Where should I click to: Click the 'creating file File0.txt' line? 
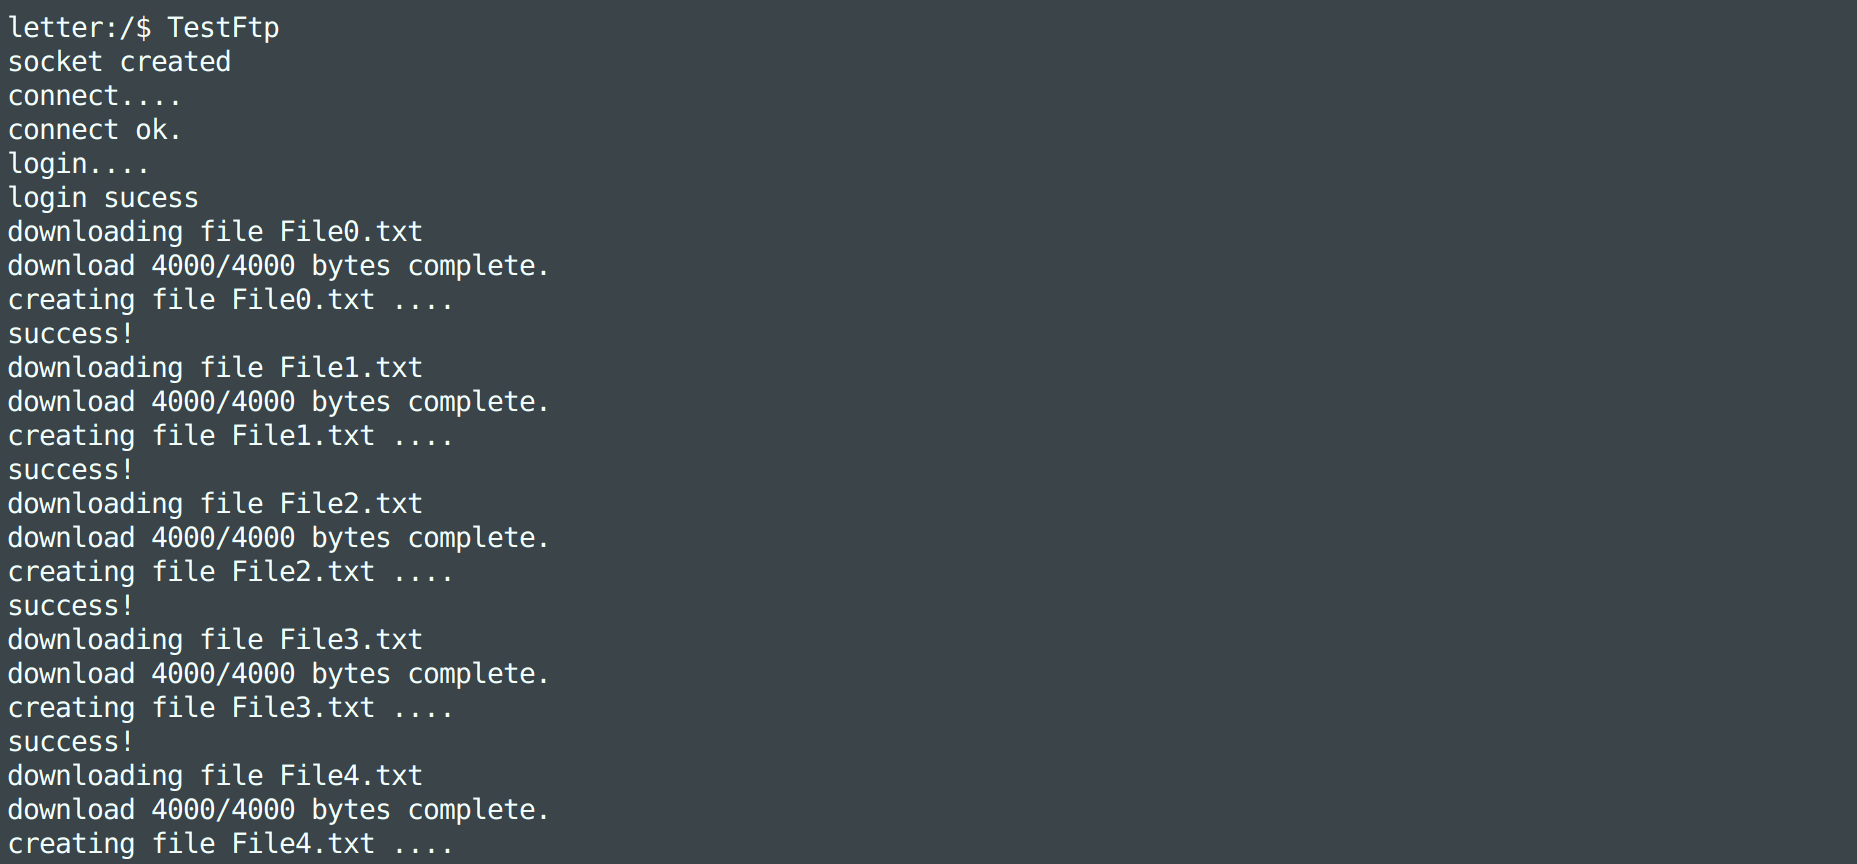[230, 300]
